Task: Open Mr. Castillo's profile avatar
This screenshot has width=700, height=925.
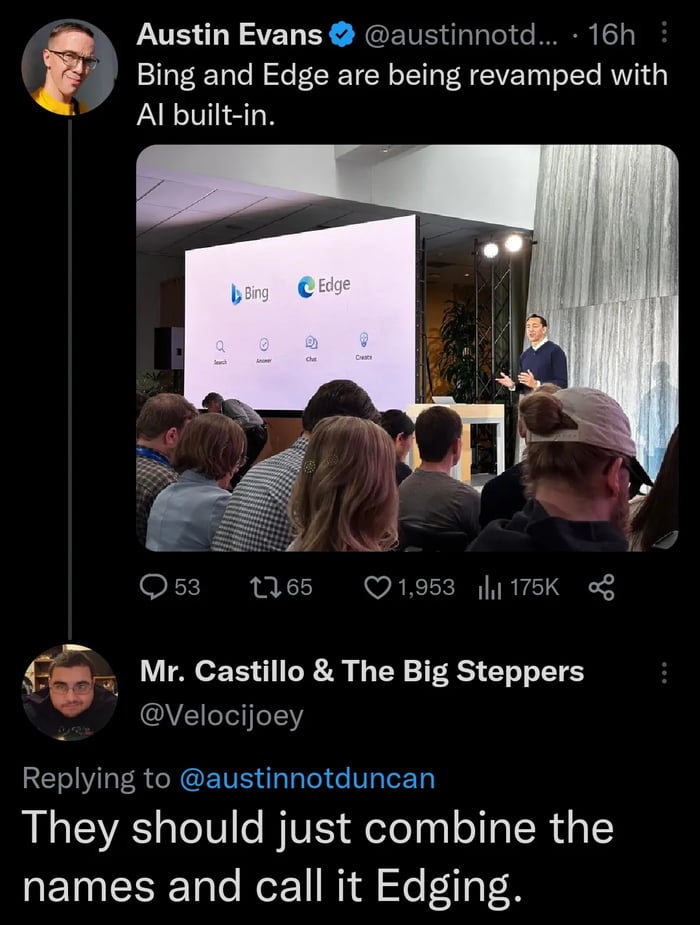Action: [69, 692]
